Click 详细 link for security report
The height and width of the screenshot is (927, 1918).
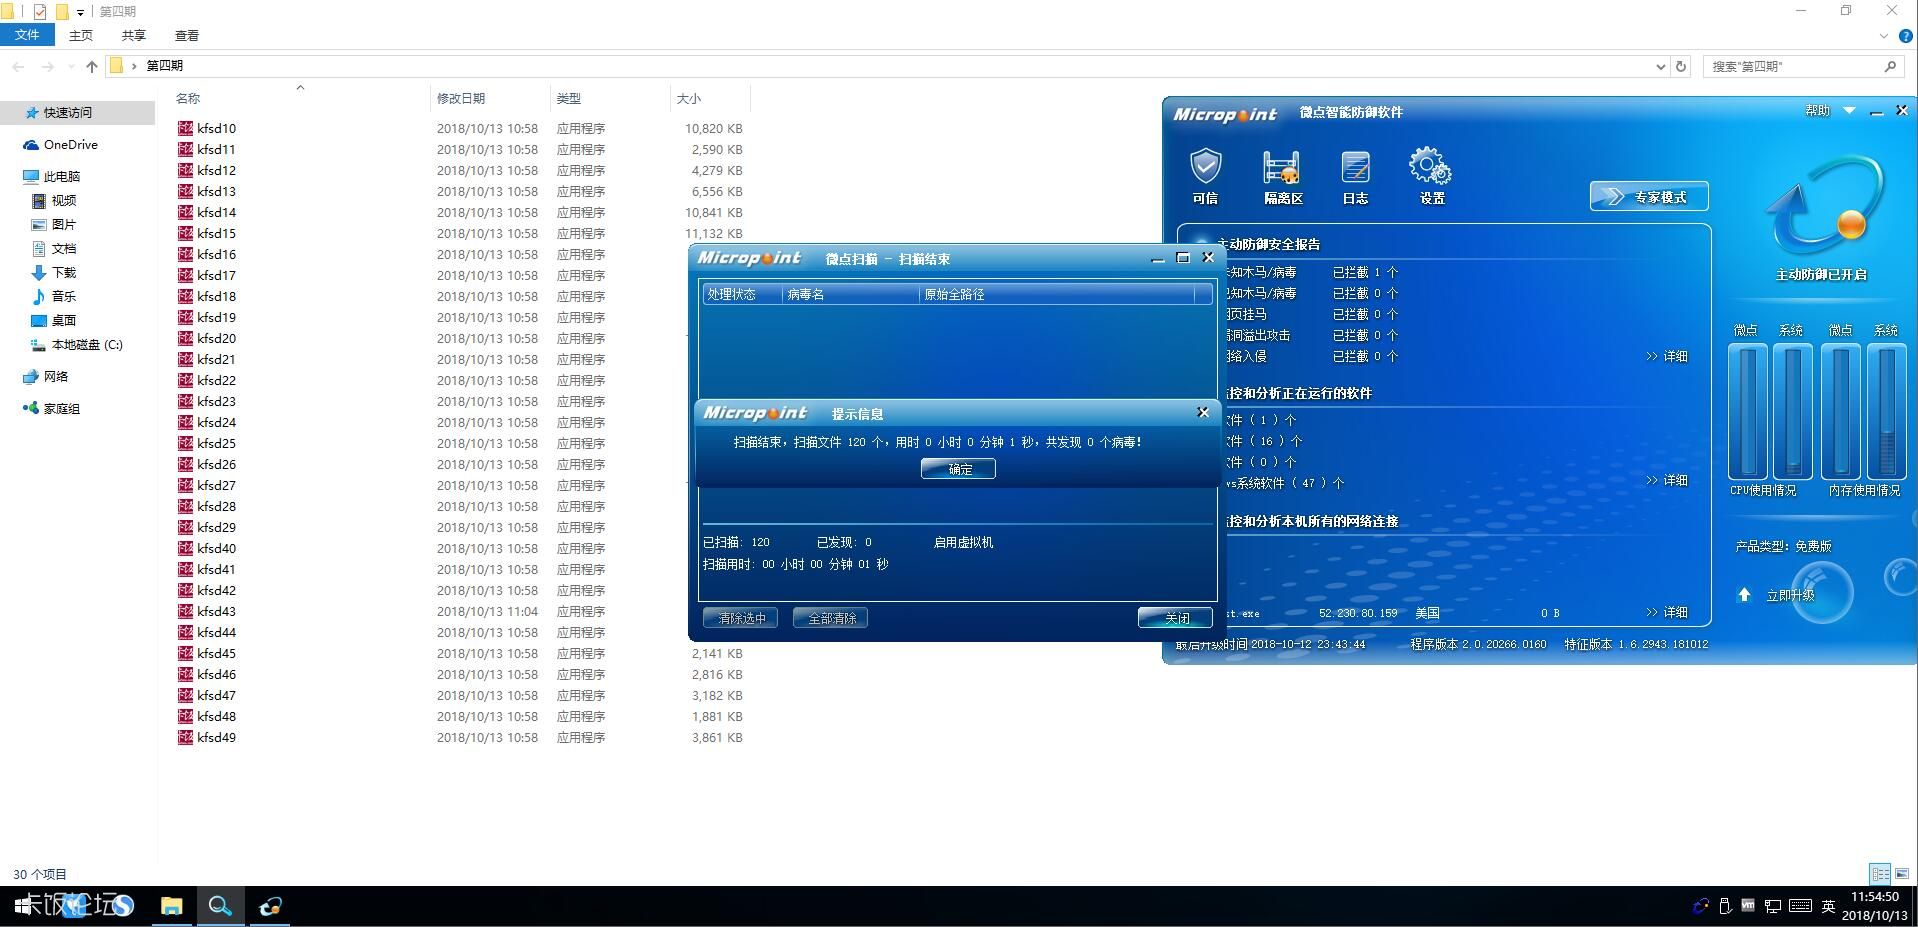[x=1667, y=356]
